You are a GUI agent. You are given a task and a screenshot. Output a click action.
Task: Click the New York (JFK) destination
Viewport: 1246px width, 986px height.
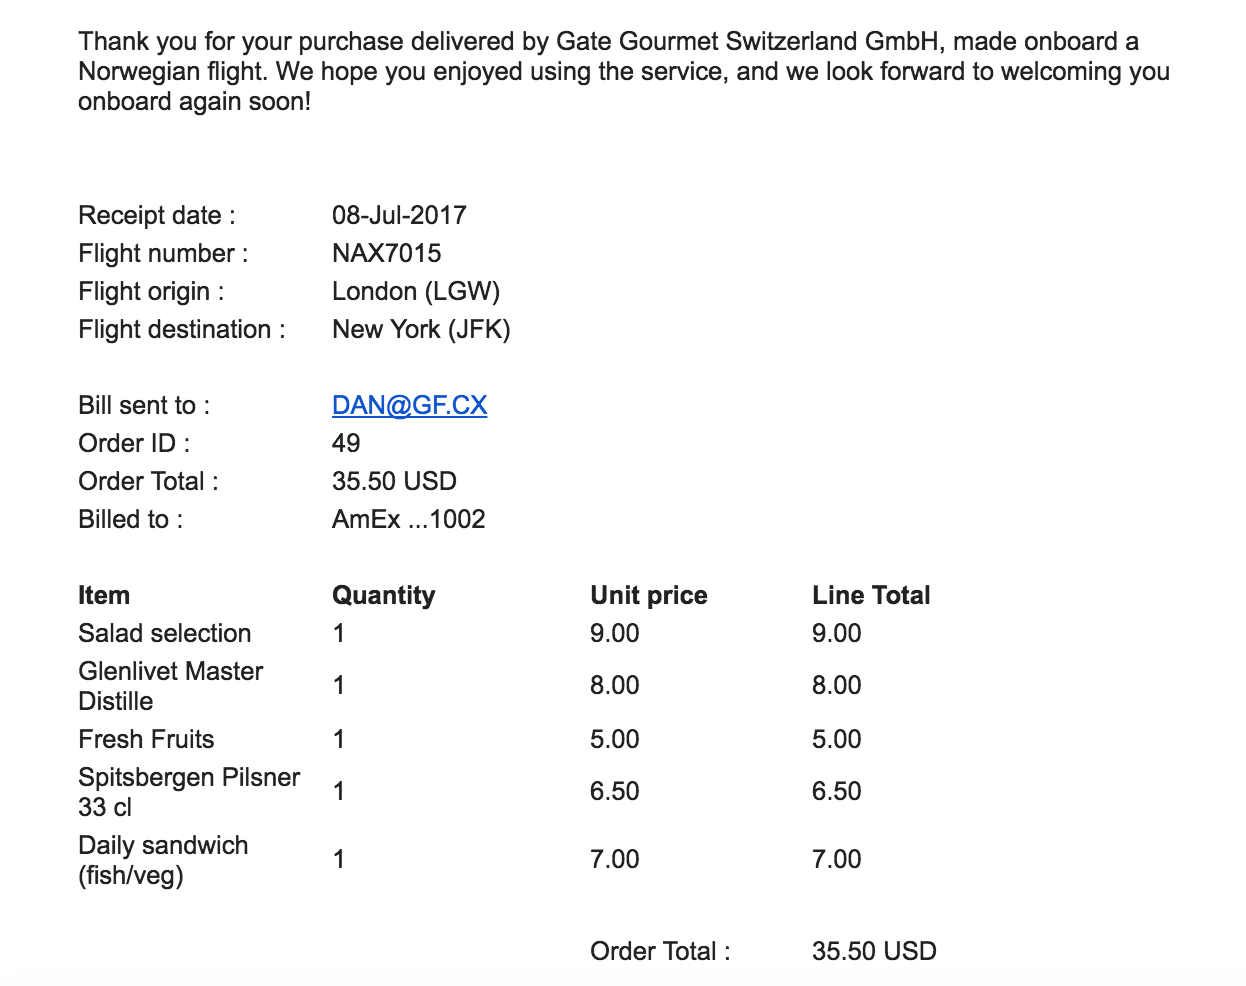coord(421,329)
